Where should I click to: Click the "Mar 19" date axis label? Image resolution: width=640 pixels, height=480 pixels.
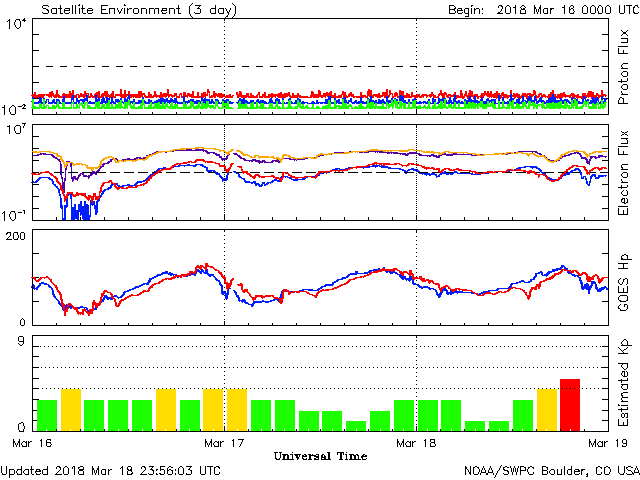click(x=608, y=443)
